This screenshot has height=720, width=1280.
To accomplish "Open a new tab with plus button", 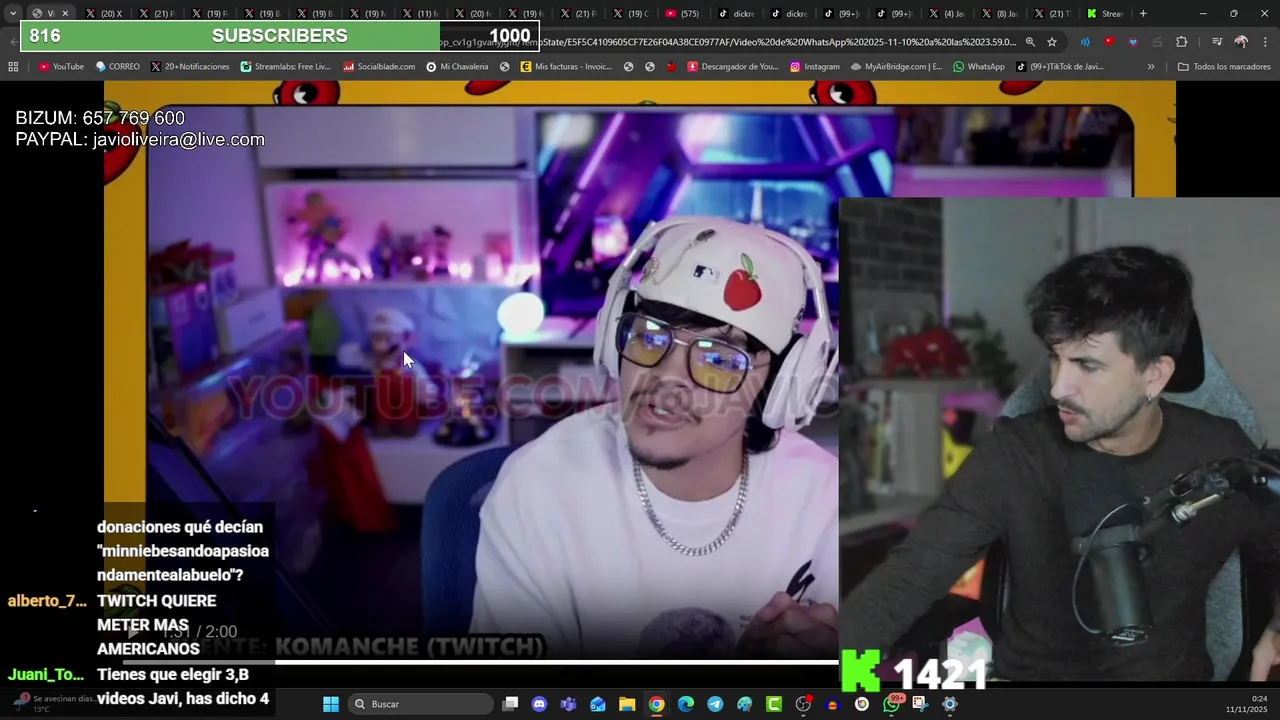I will click(1143, 14).
